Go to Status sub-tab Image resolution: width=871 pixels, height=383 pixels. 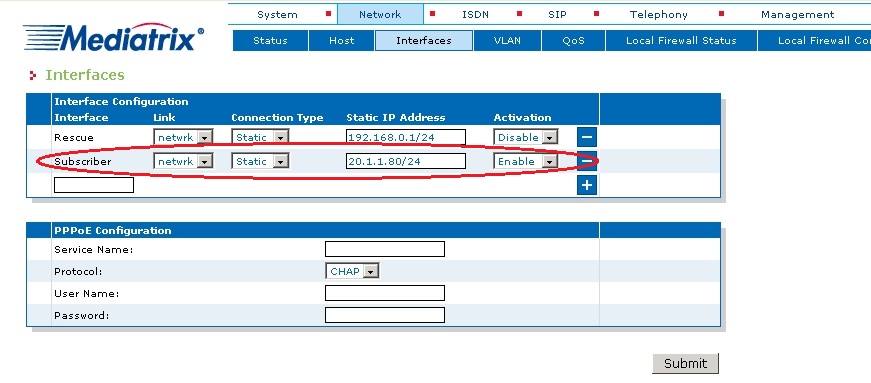271,41
